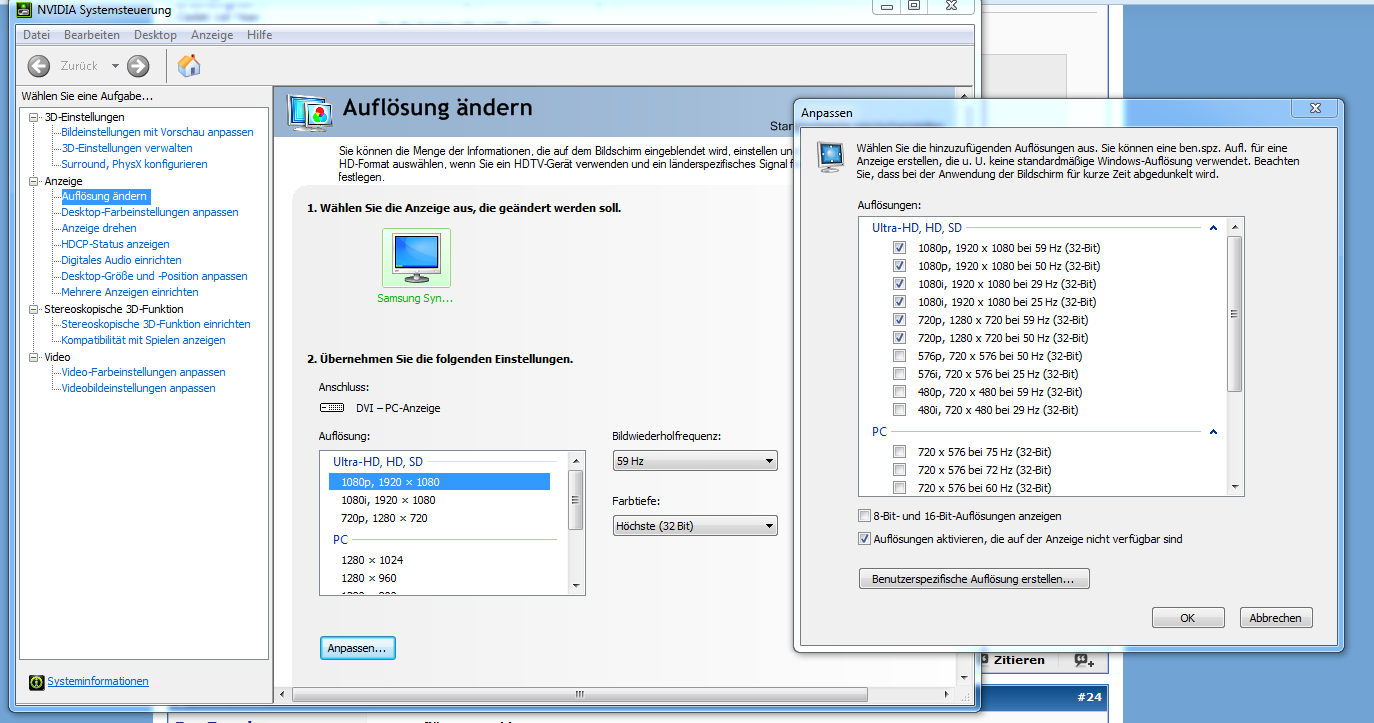Open Videobildeinstellungen anpassen

coord(138,388)
